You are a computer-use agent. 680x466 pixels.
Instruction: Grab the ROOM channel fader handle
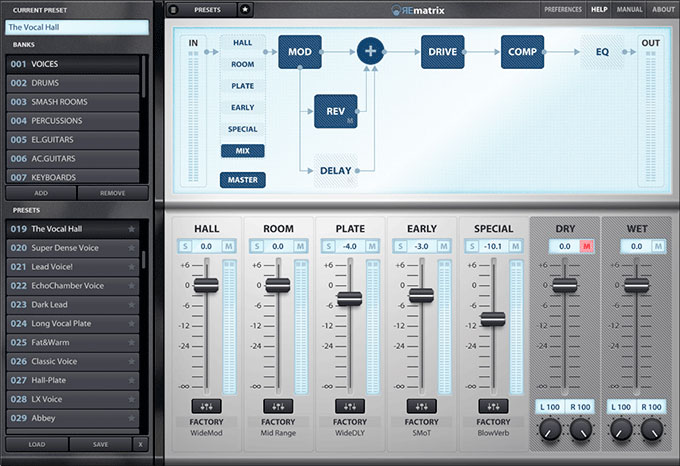278,285
